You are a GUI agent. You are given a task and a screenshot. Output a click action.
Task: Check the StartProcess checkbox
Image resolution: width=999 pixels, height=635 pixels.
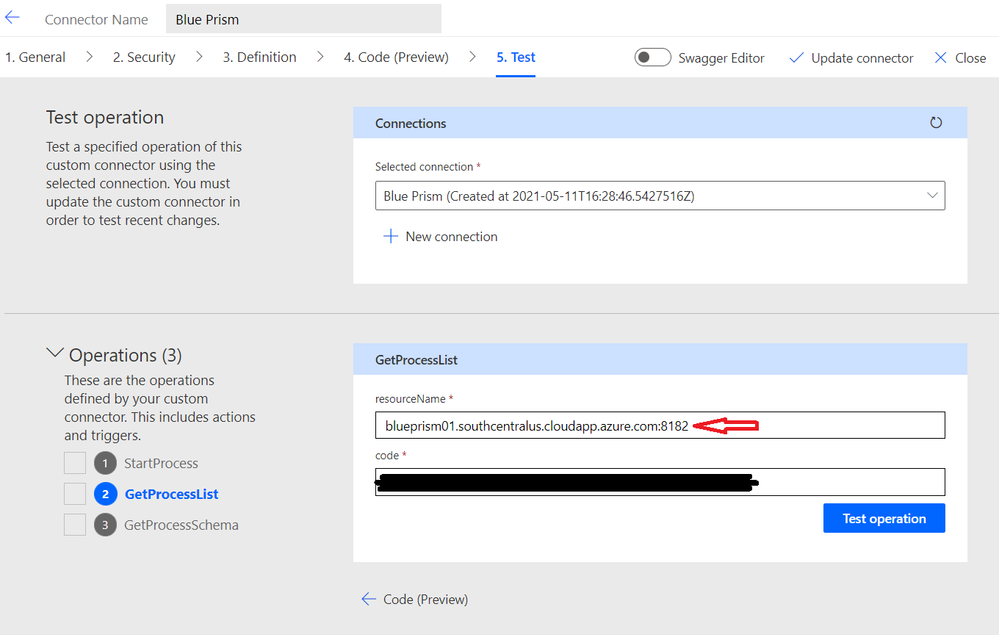coord(75,463)
